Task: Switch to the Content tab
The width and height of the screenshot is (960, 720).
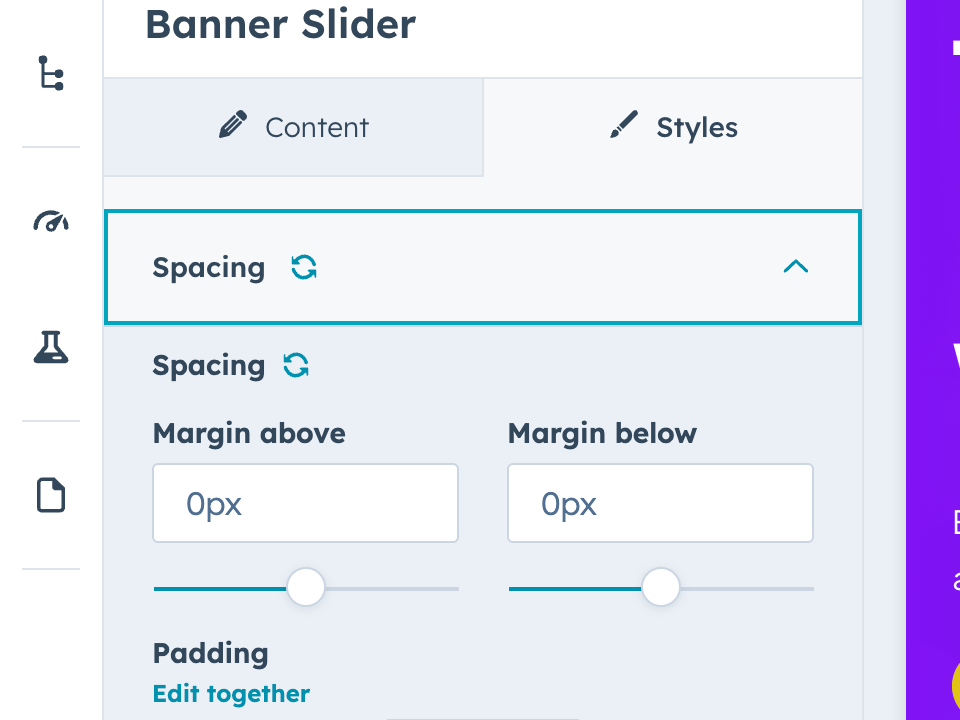Action: click(293, 127)
